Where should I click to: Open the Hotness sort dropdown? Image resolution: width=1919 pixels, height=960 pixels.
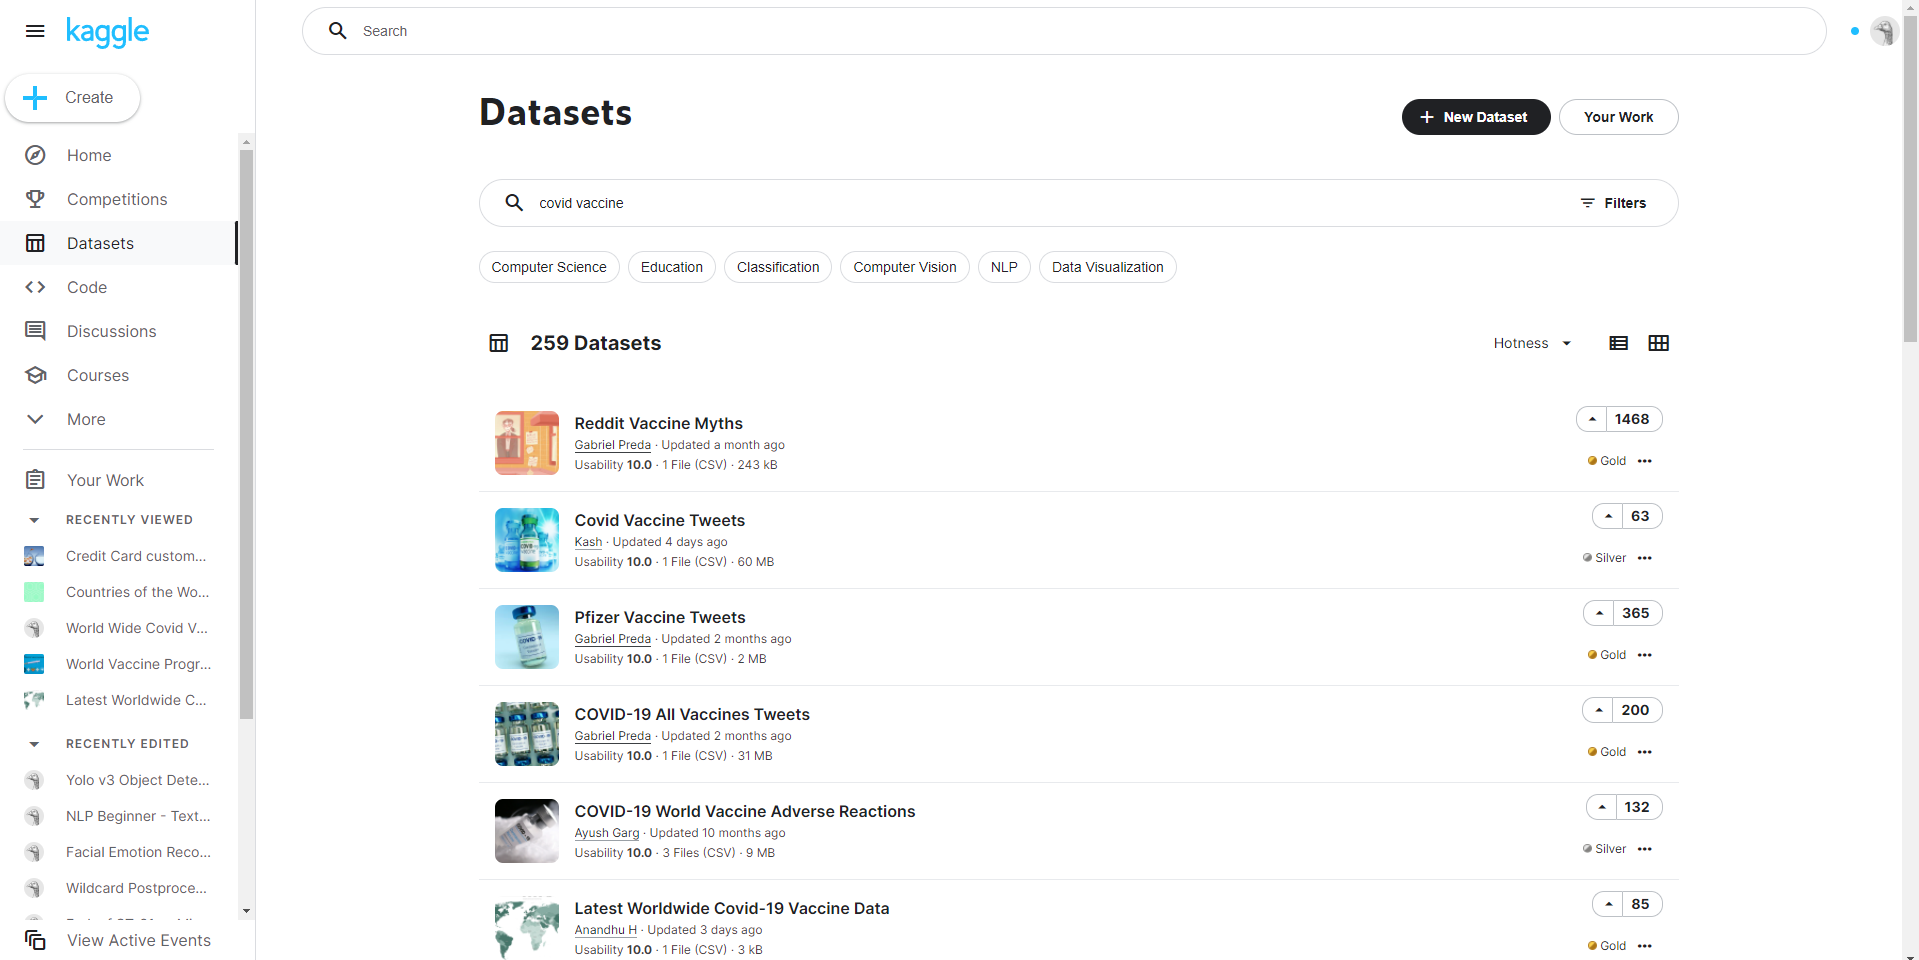[1532, 343]
